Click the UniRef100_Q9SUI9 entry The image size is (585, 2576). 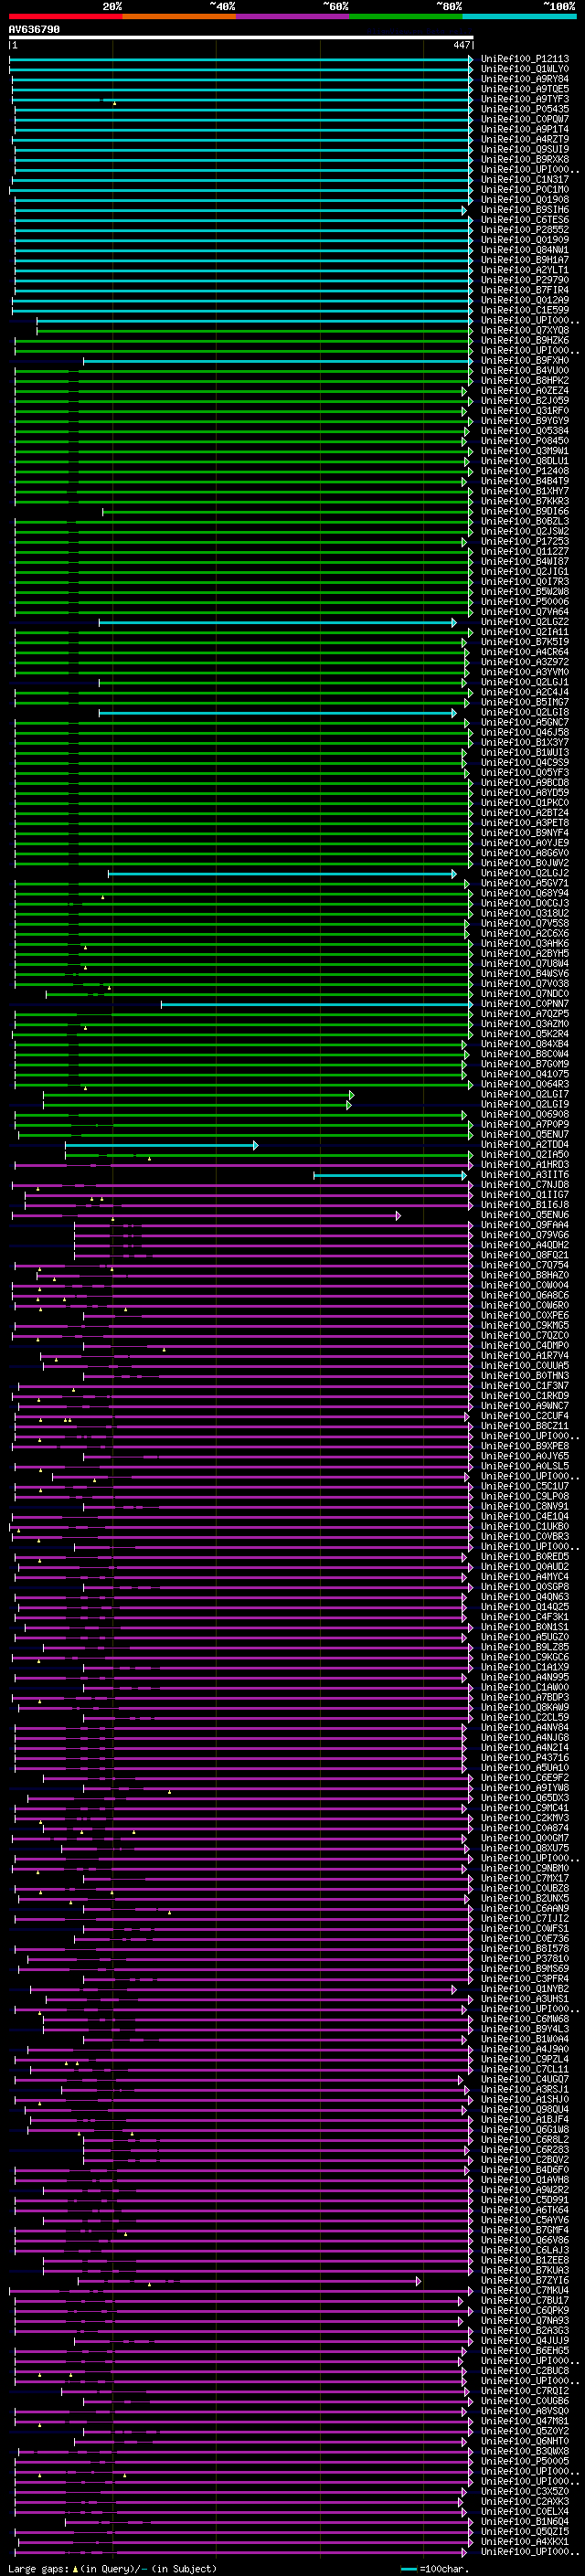[525, 149]
